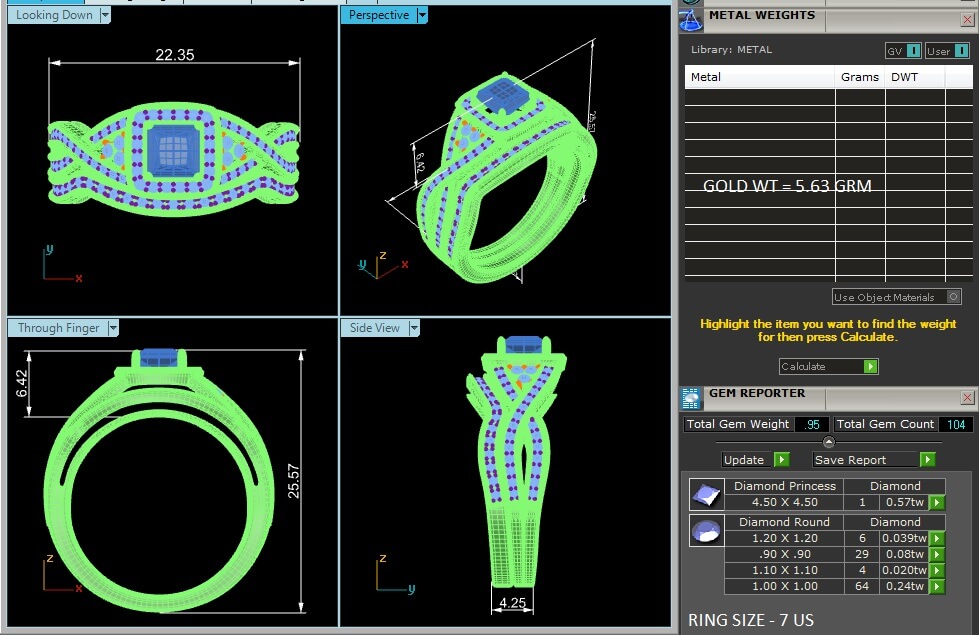This screenshot has width=979, height=635.
Task: Select the Side View viewport label
Action: (x=375, y=328)
